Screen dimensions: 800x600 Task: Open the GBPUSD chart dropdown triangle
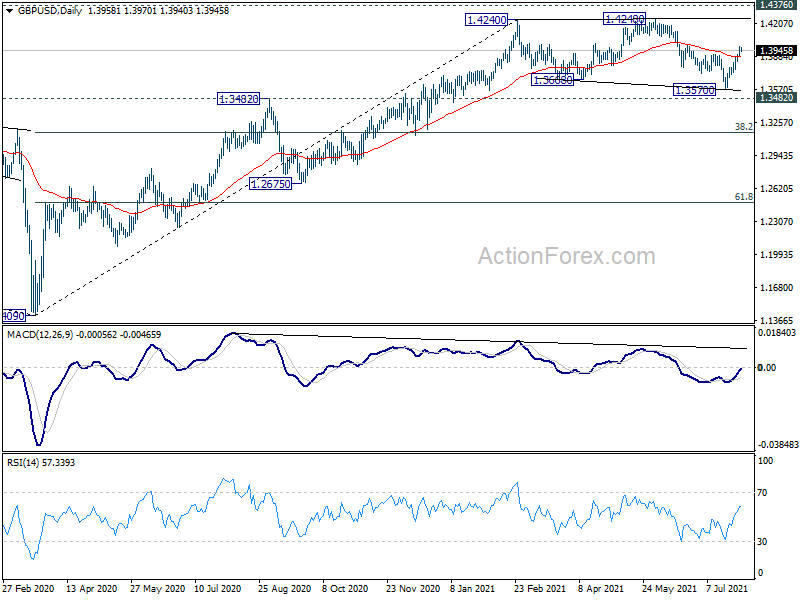[x=9, y=11]
